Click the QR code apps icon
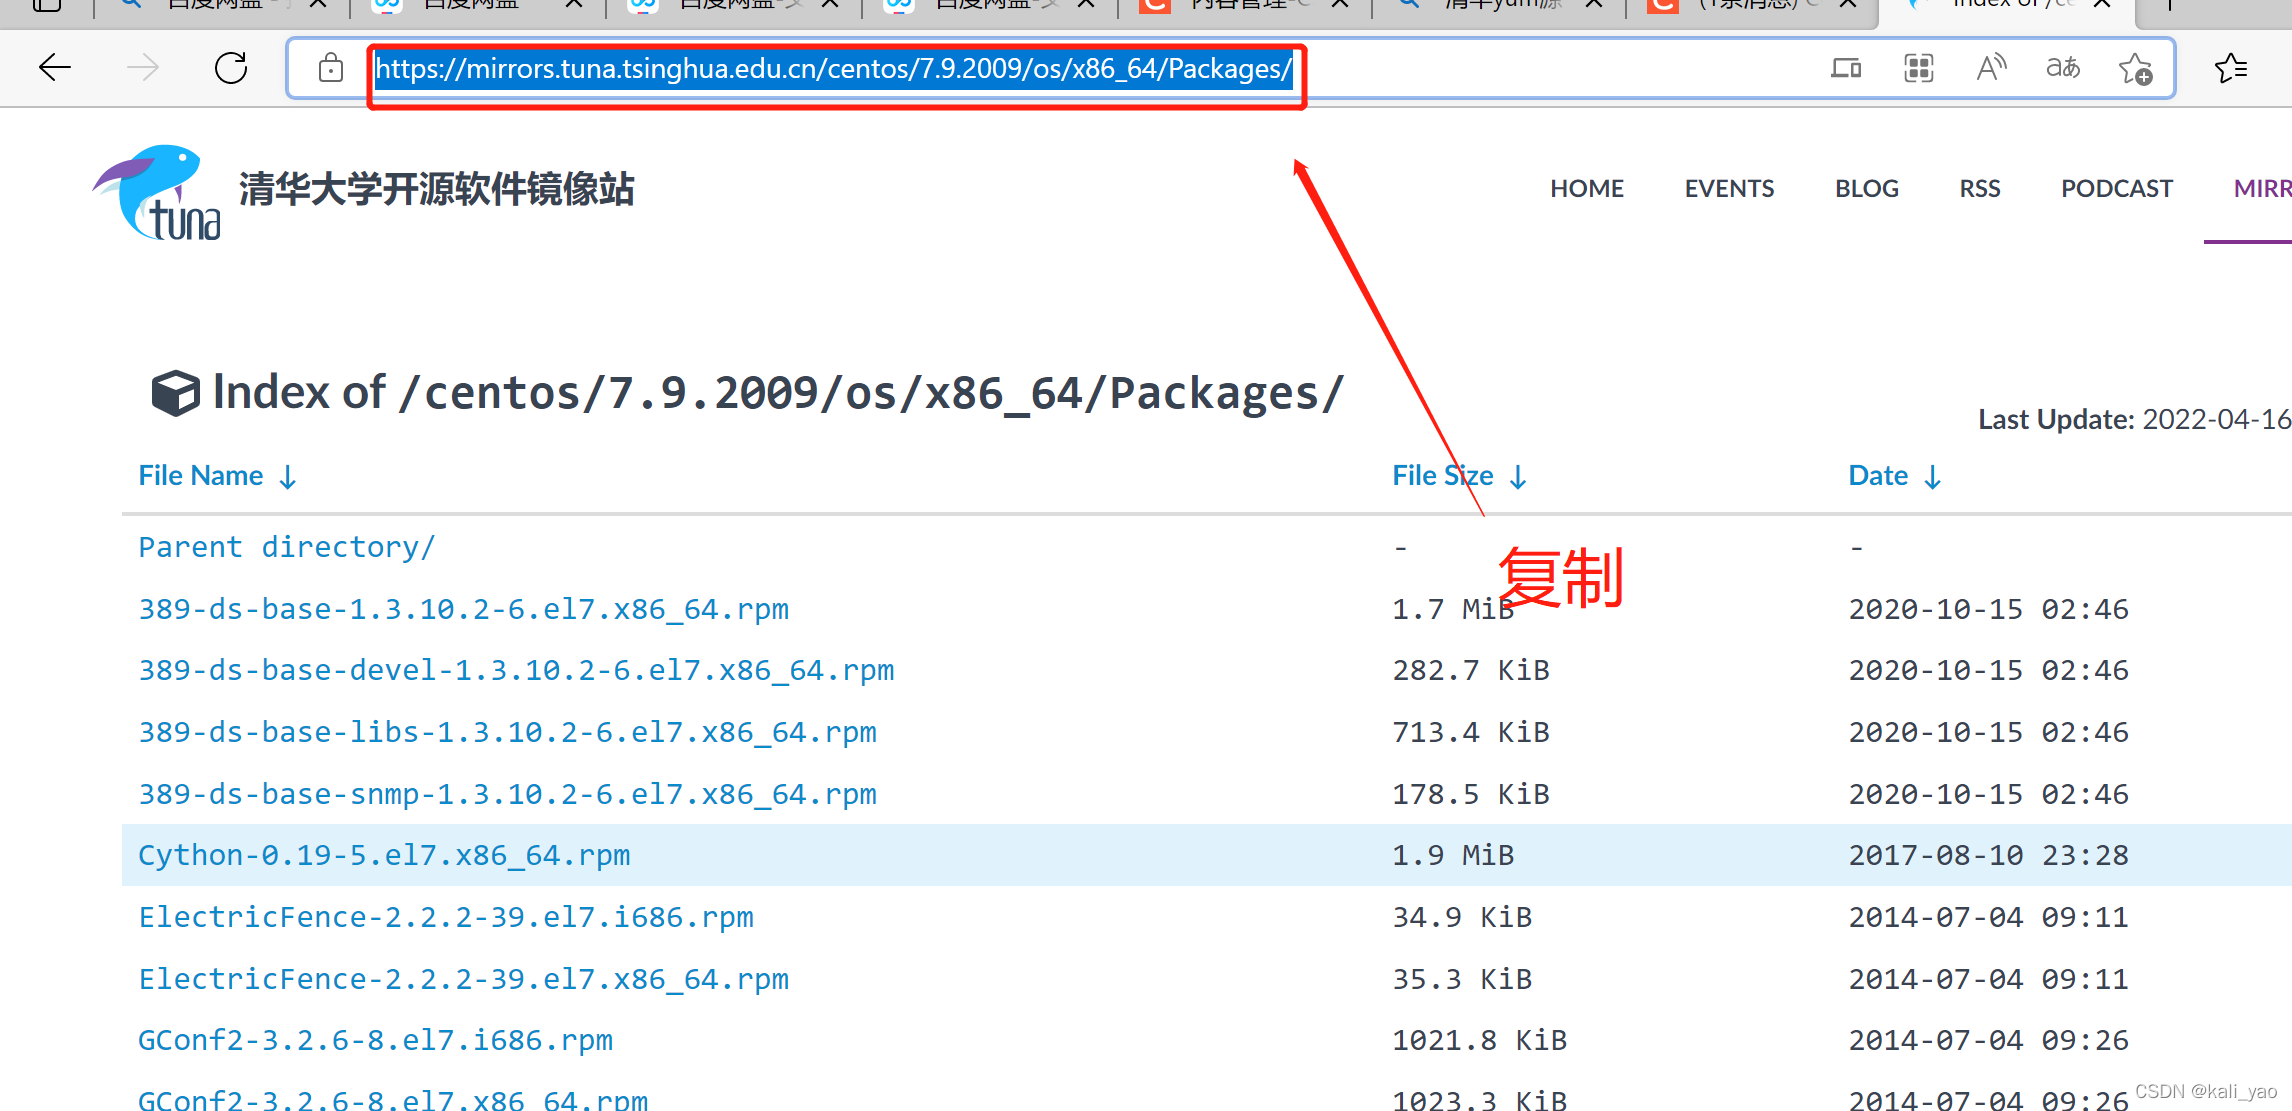Viewport: 2292px width, 1111px height. point(1918,68)
